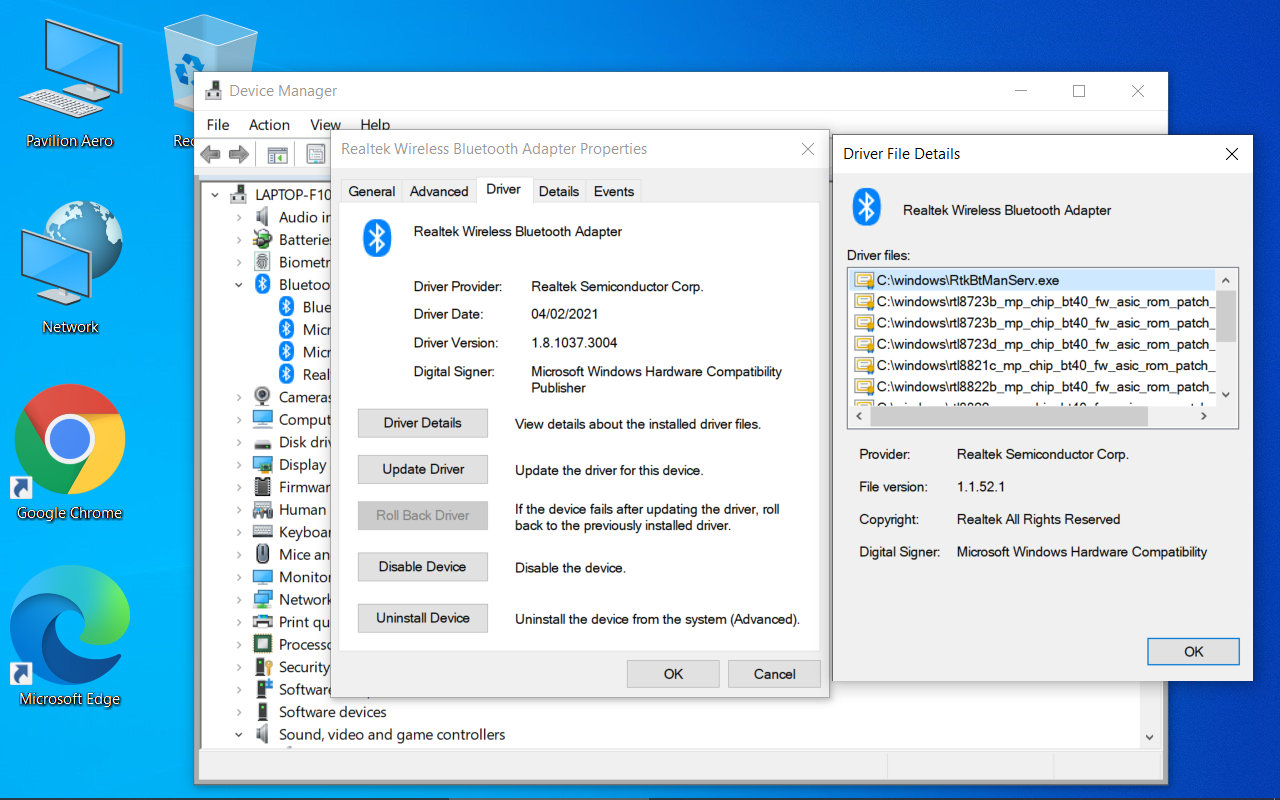The width and height of the screenshot is (1280, 800).
Task: Click the Back arrow in Device Manager toolbar
Action: click(210, 154)
